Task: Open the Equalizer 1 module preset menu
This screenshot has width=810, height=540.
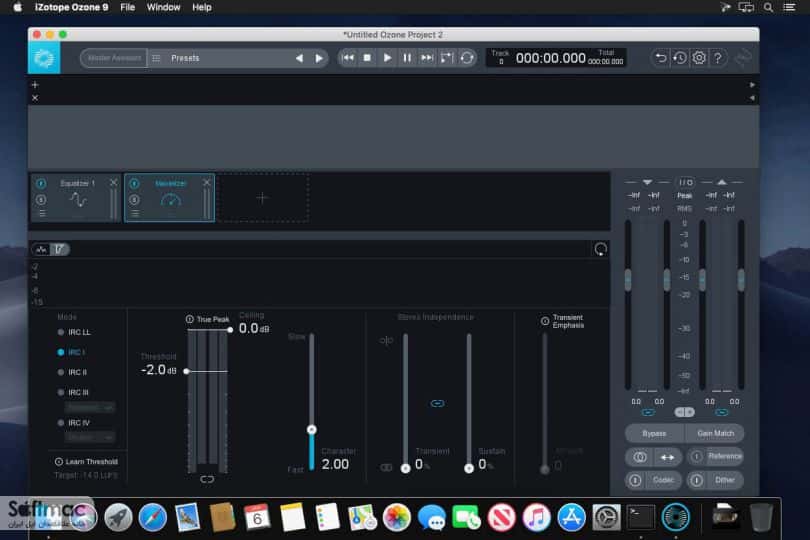Action: [x=42, y=213]
